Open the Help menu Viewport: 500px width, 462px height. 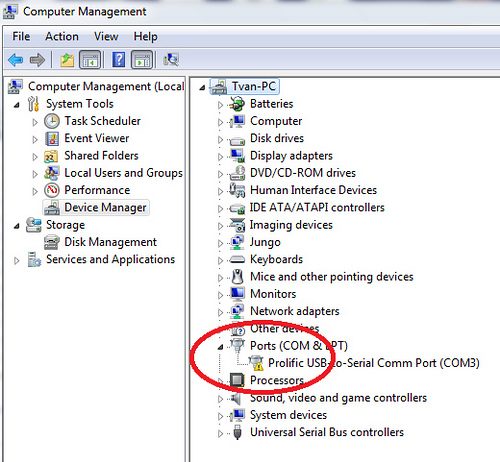pyautogui.click(x=146, y=36)
